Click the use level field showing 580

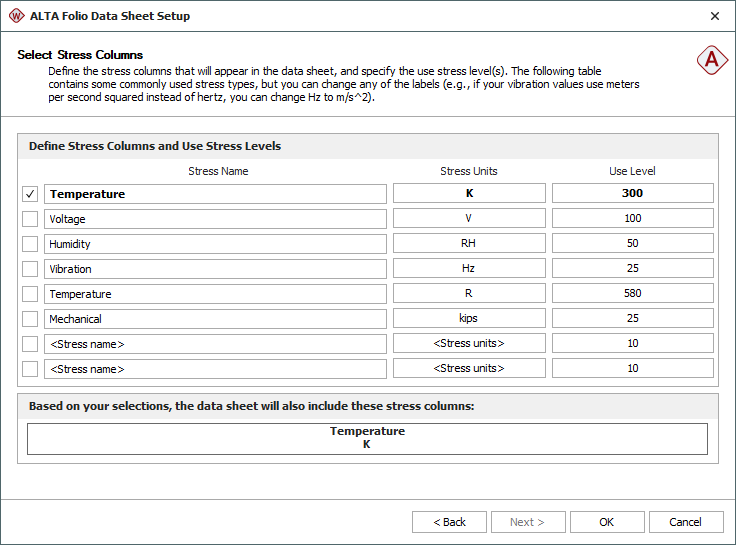tap(632, 294)
